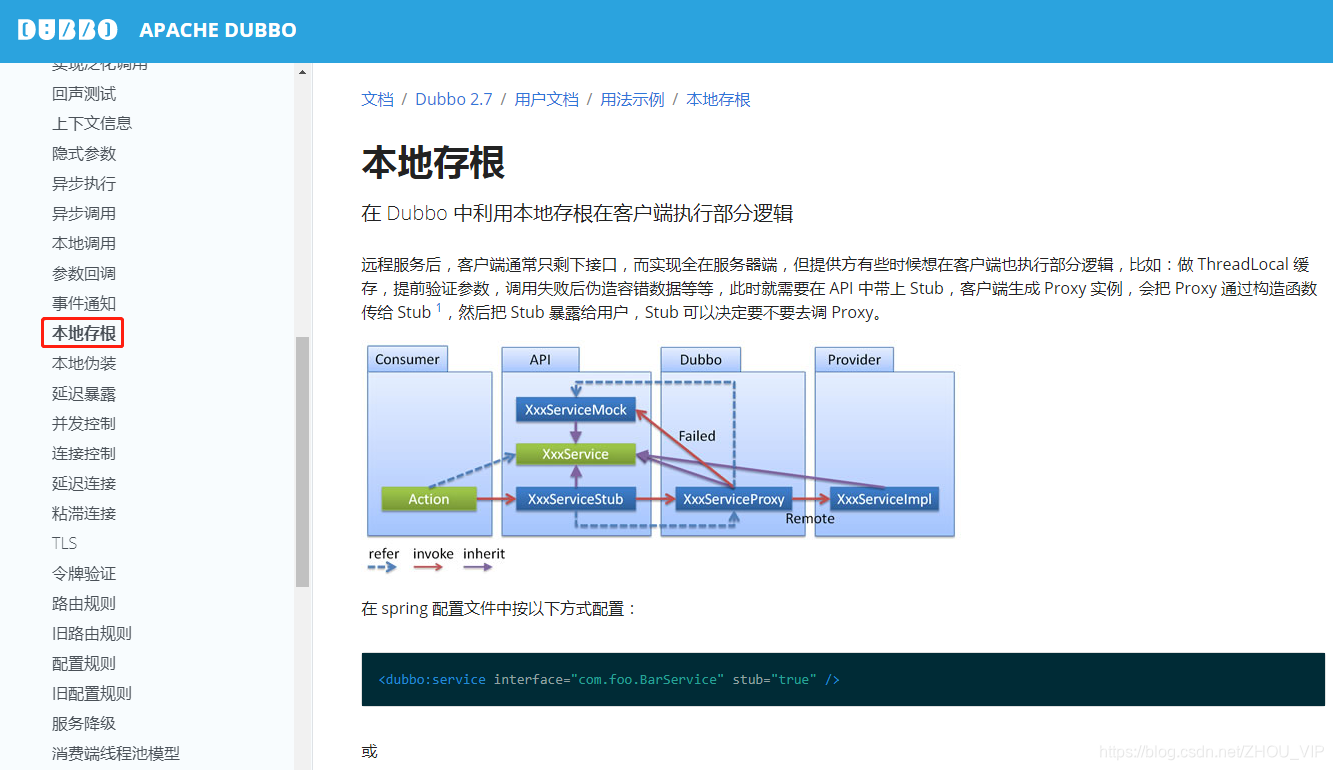Go to 路由规则 sidebar item
The height and width of the screenshot is (770, 1333).
(84, 603)
